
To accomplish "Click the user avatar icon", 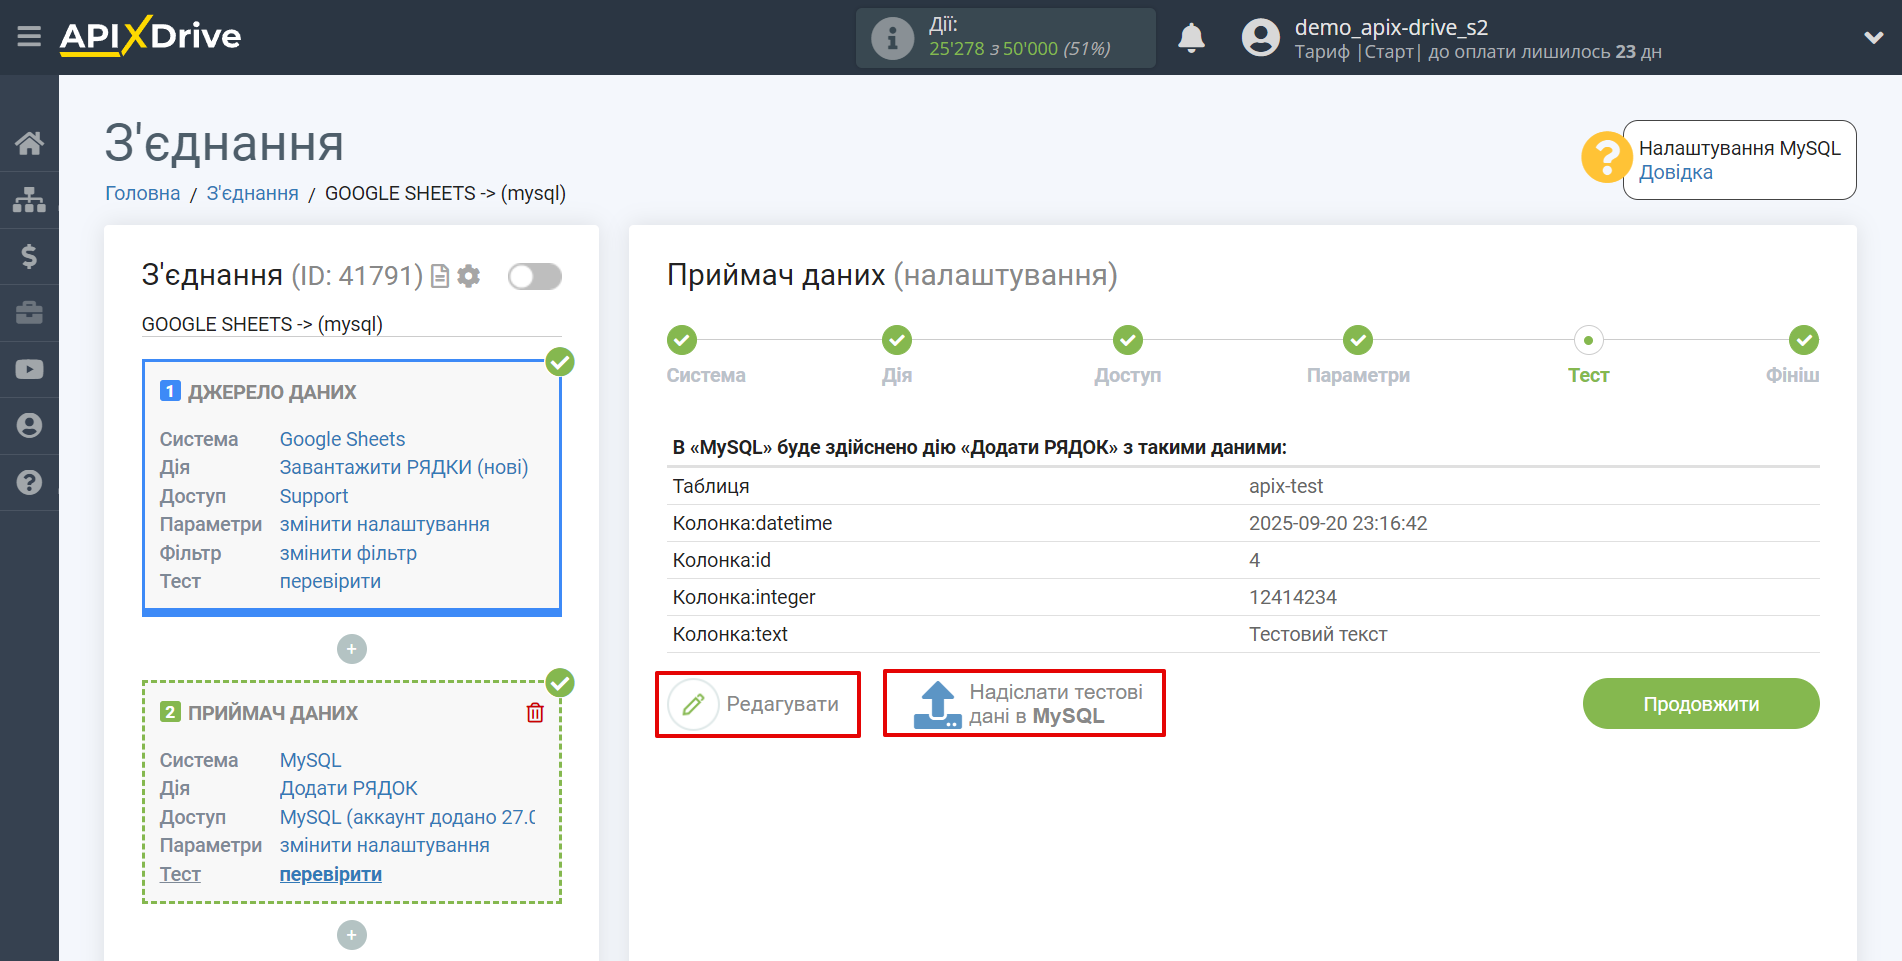I will [x=1260, y=38].
